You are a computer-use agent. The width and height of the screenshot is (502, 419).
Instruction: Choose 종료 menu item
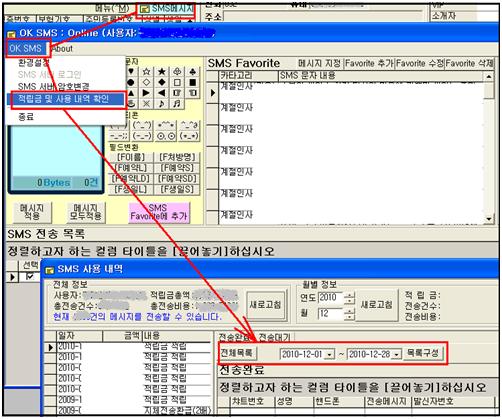click(26, 117)
